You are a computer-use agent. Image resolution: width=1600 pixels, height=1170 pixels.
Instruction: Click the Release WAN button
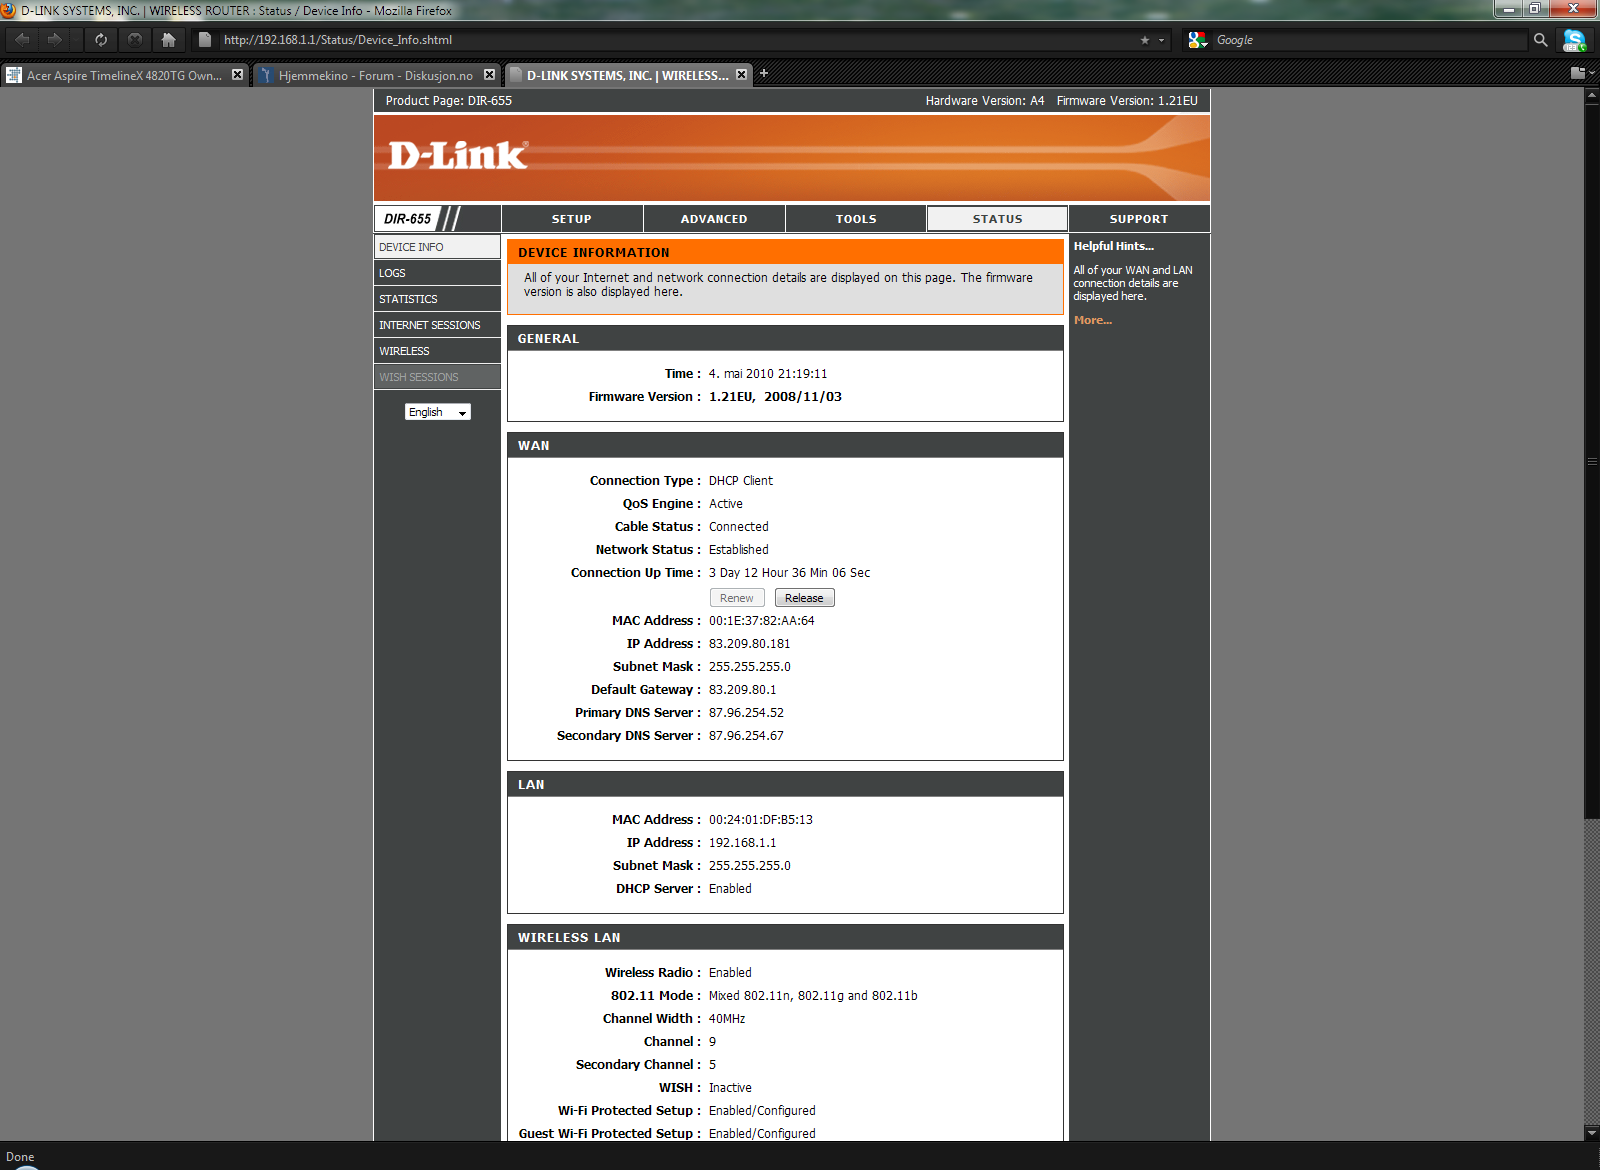pos(804,598)
